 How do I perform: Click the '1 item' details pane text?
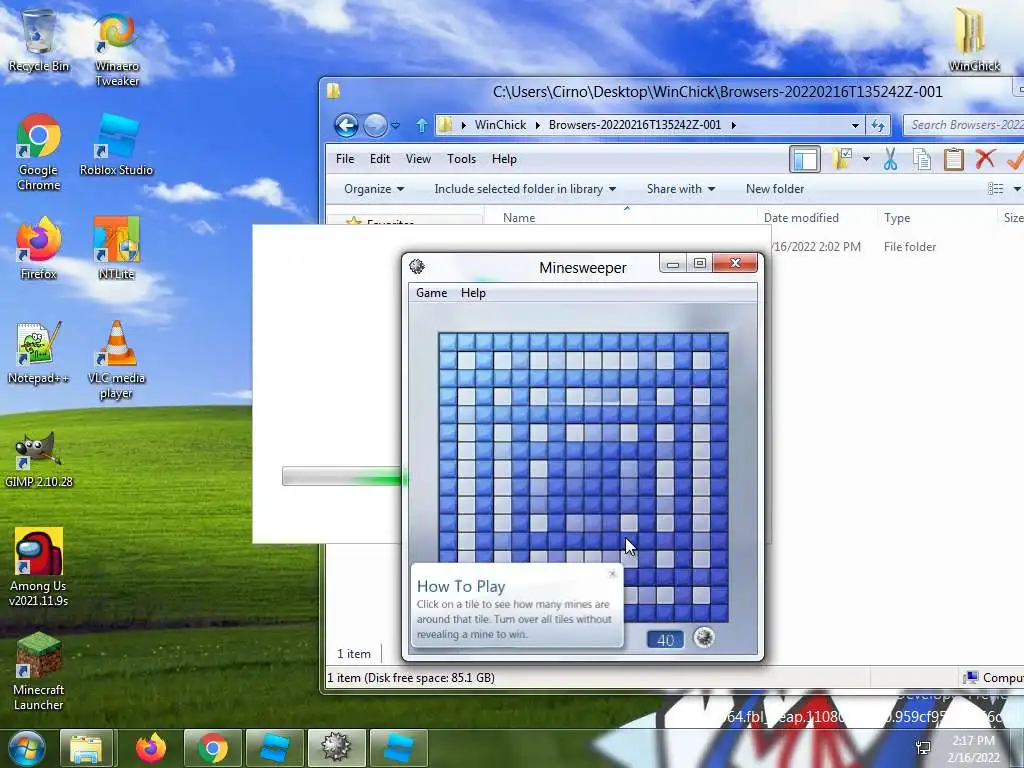tap(354, 654)
